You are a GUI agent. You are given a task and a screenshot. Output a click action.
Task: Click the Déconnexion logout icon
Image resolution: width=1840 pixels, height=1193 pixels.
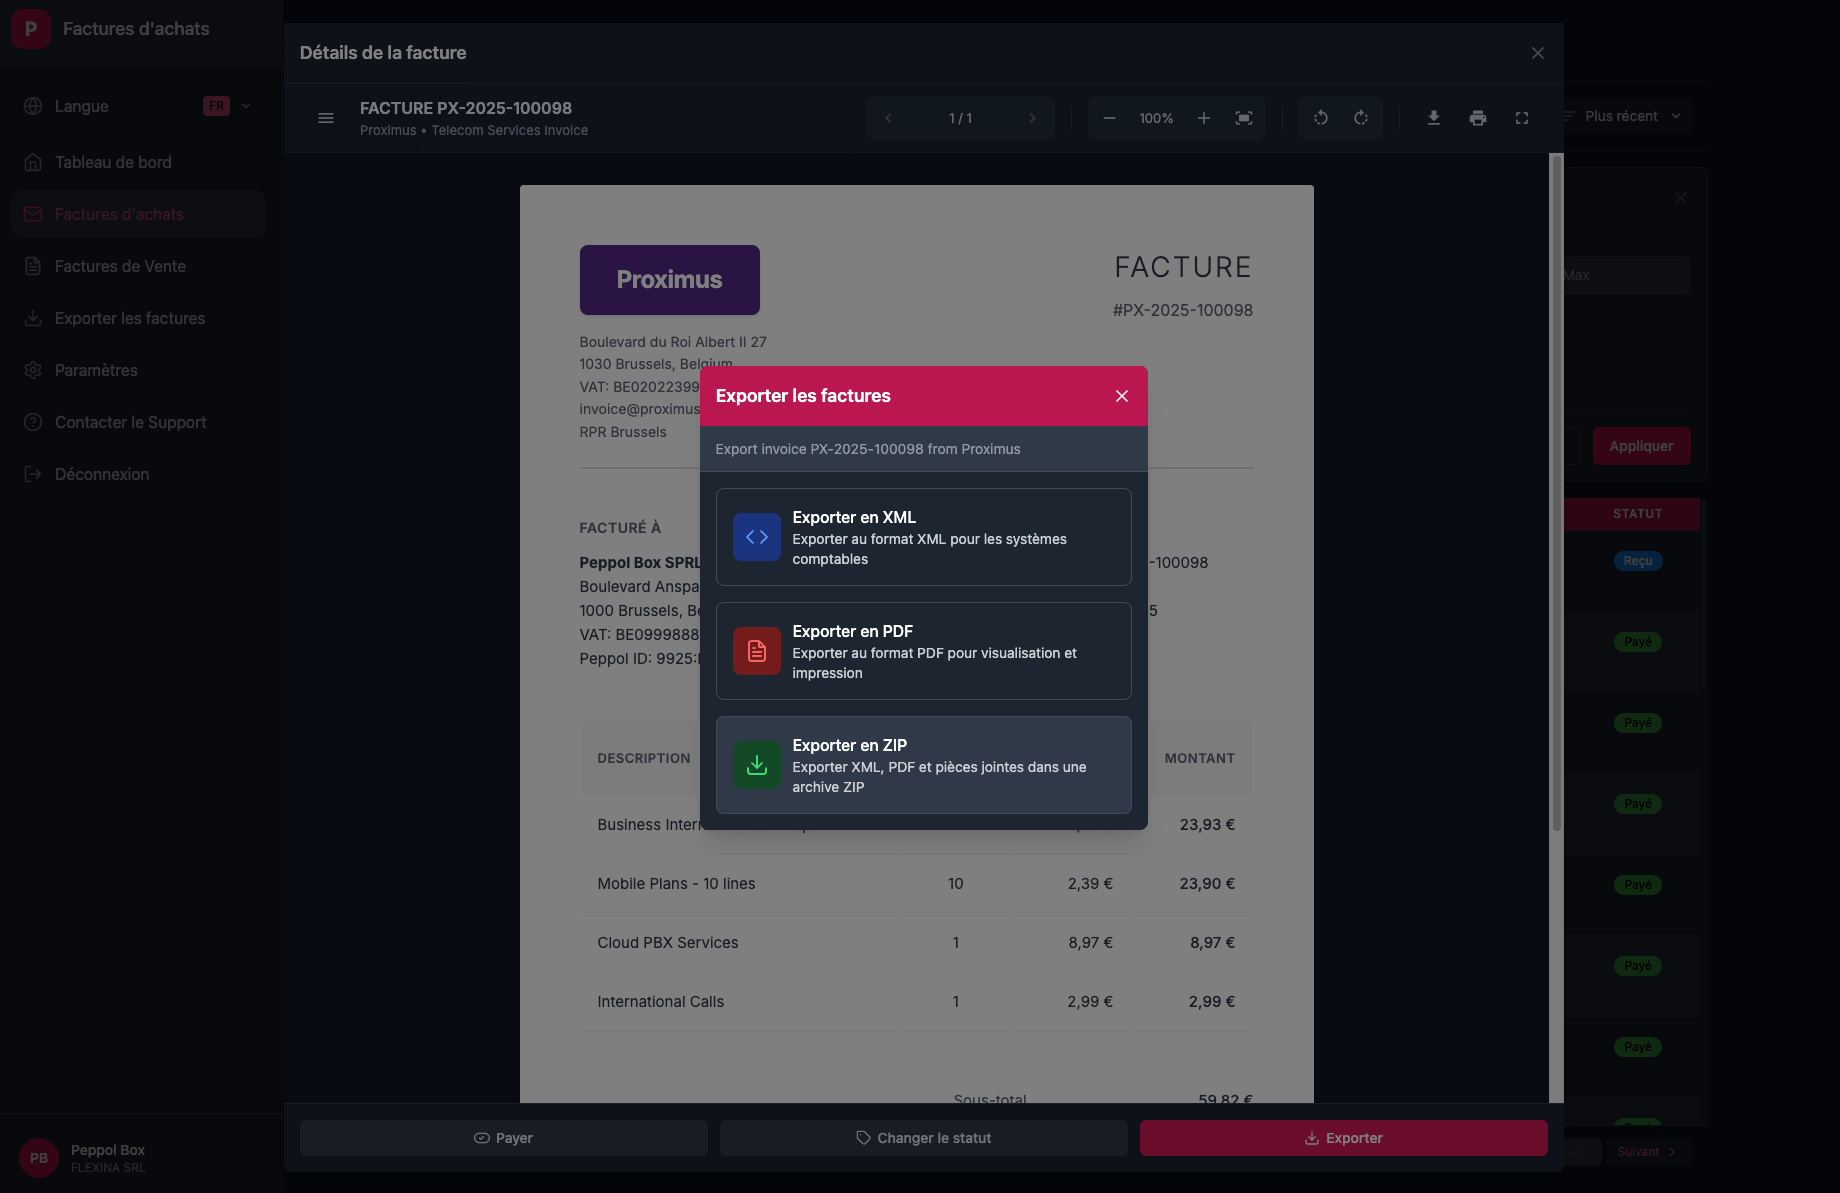(x=33, y=474)
